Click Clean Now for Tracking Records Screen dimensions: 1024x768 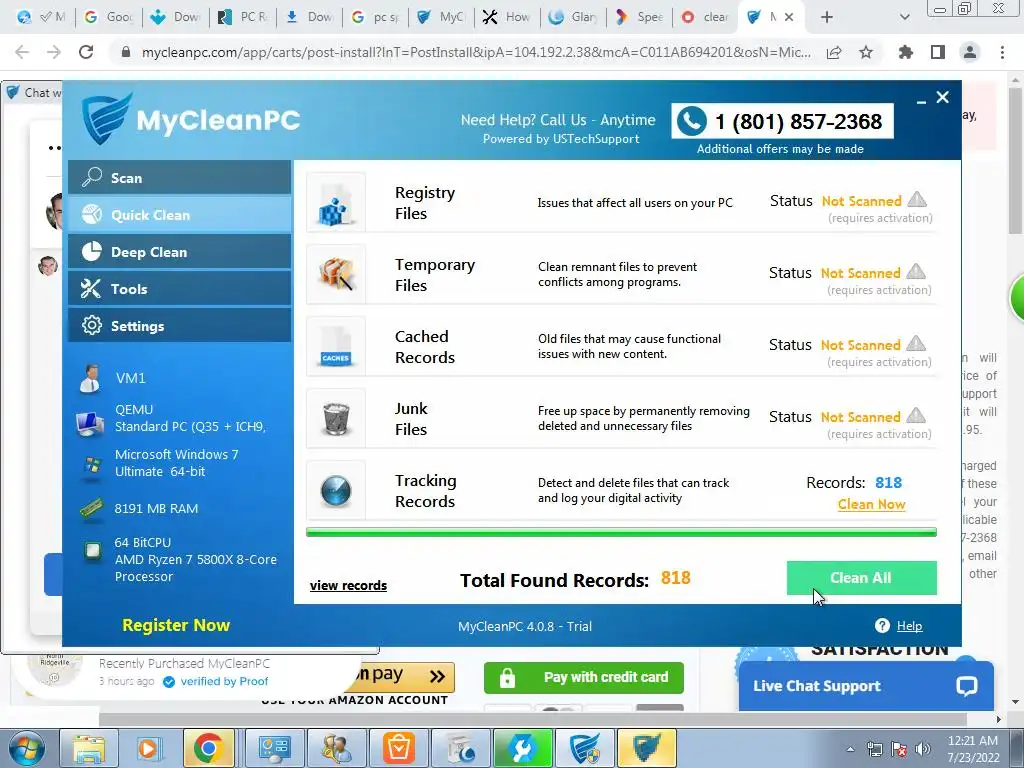tap(871, 504)
